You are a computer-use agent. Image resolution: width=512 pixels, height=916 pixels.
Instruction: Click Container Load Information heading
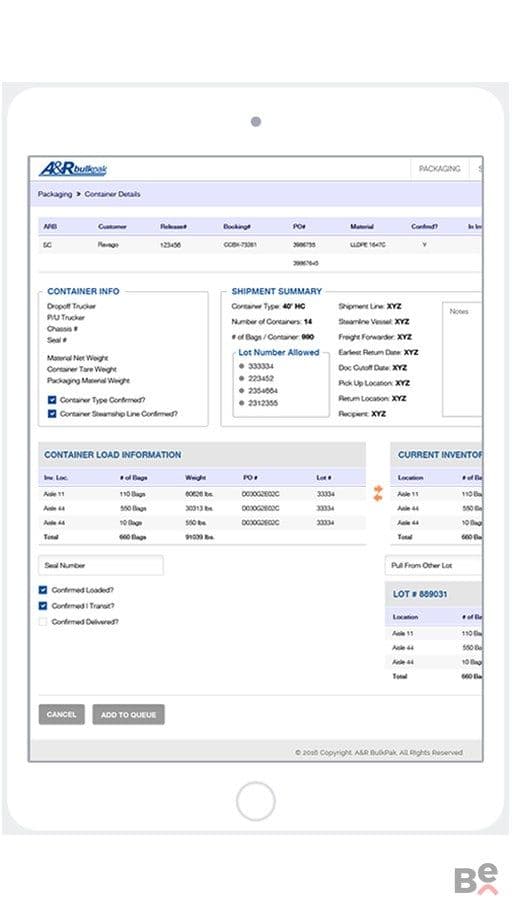pyautogui.click(x=113, y=454)
